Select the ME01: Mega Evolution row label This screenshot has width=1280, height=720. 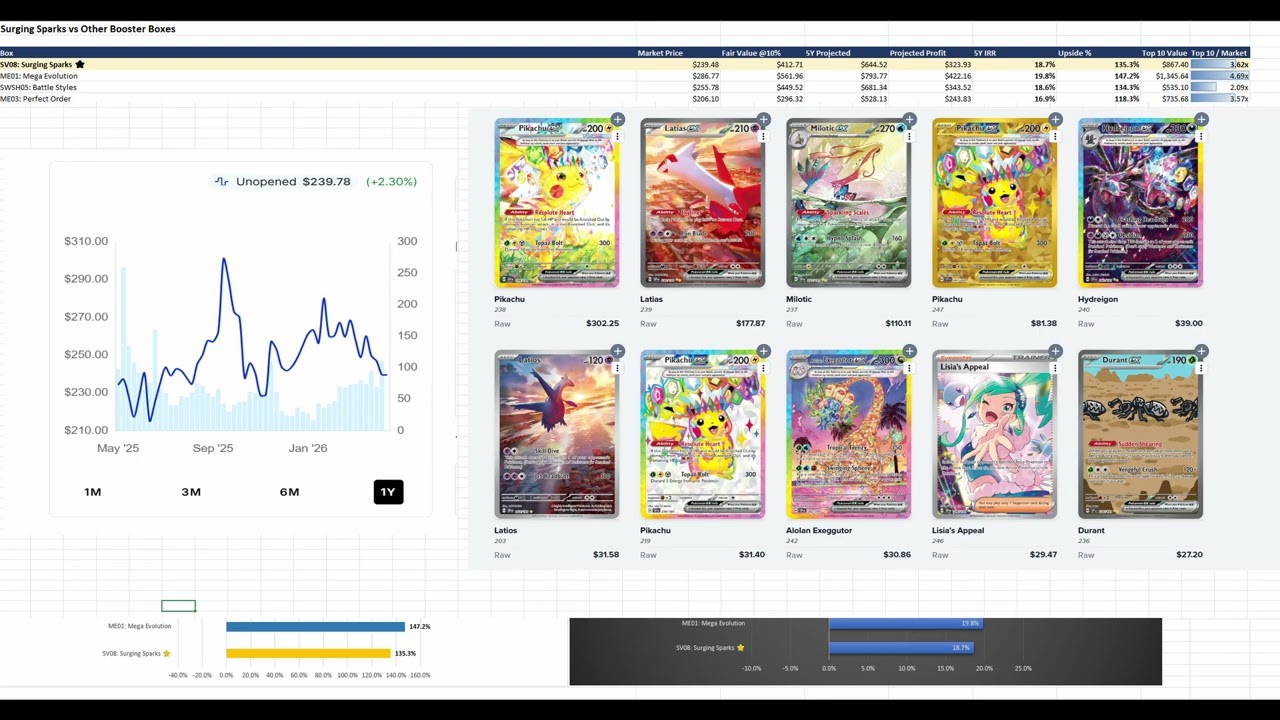(x=39, y=76)
